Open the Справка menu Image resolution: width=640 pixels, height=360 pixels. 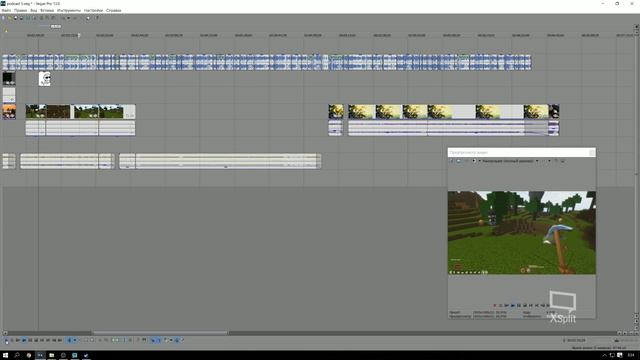[113, 10]
